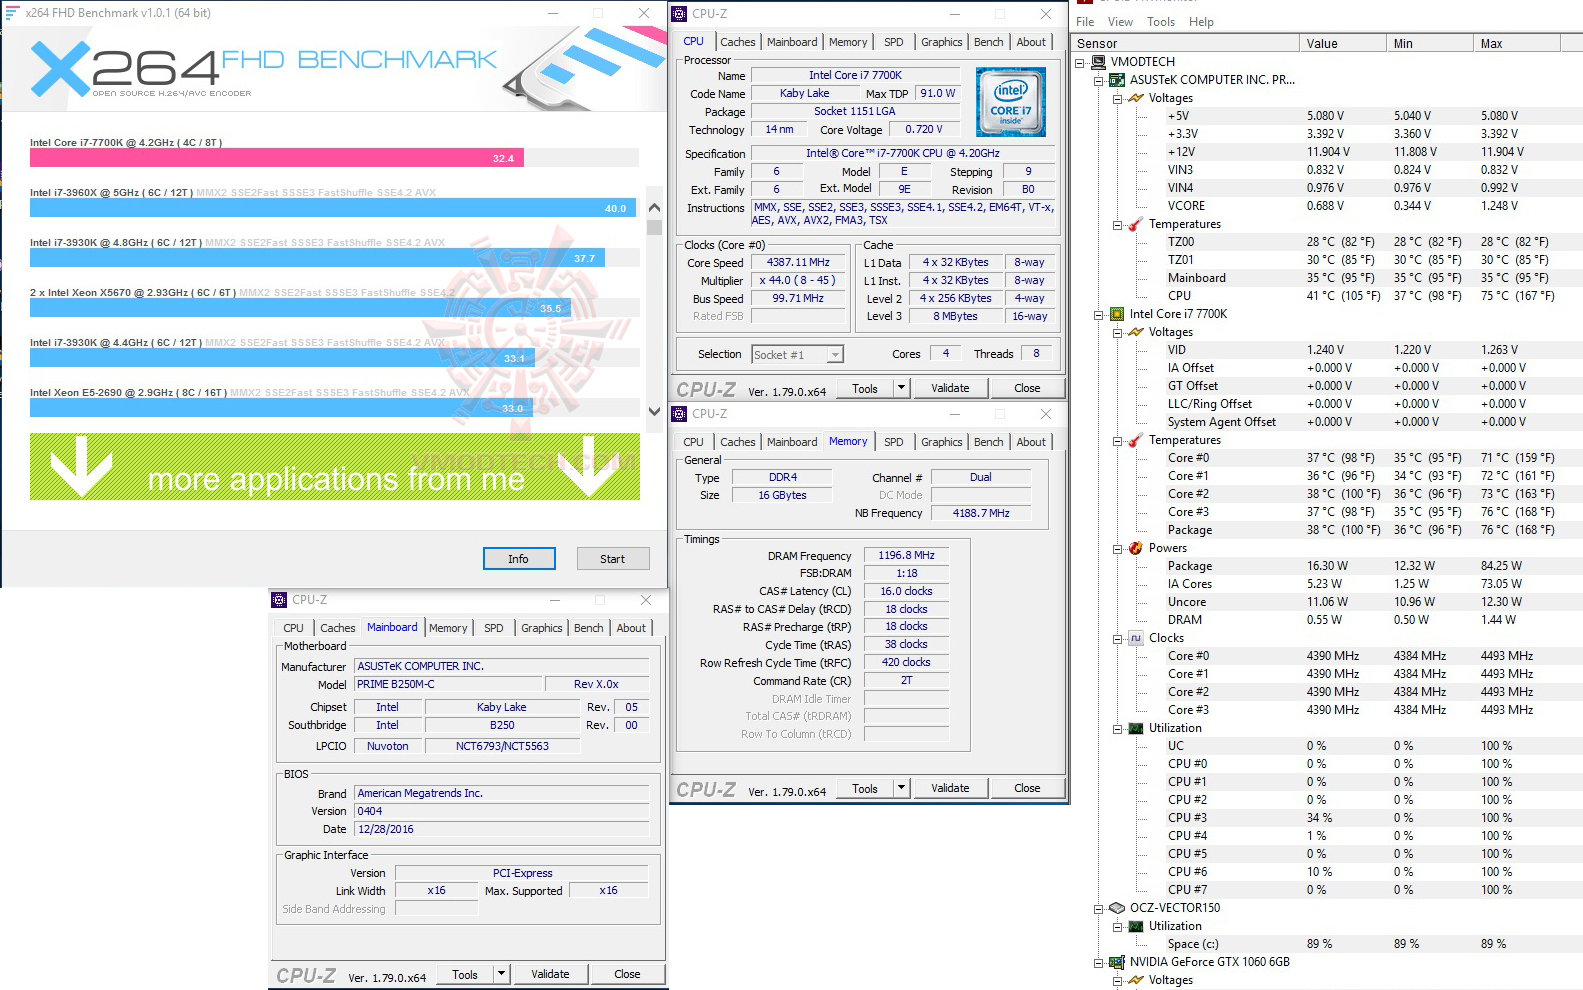
Task: Click the Xeon E5-2690 33.0 result bar
Action: click(x=281, y=408)
